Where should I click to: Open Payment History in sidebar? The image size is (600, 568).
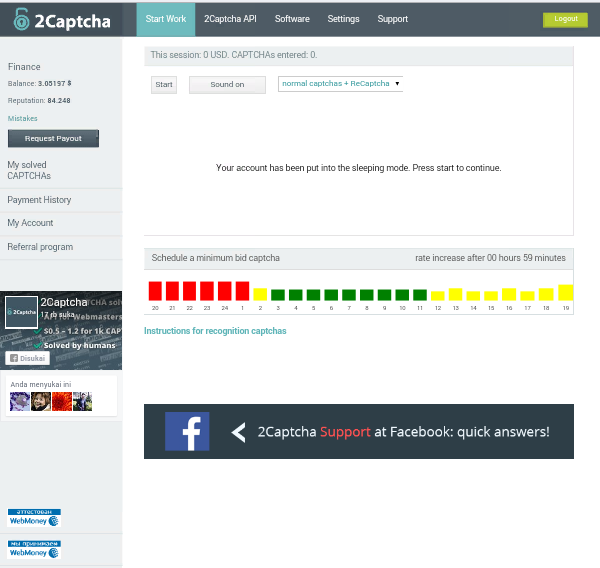pos(39,200)
